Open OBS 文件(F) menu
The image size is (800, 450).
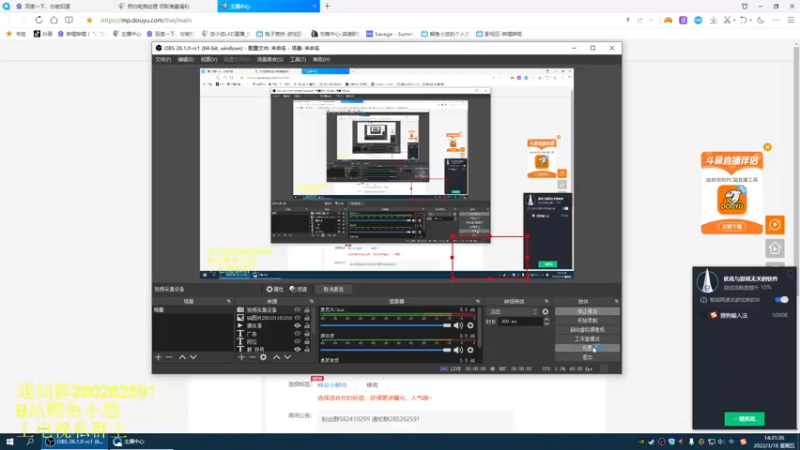(163, 60)
